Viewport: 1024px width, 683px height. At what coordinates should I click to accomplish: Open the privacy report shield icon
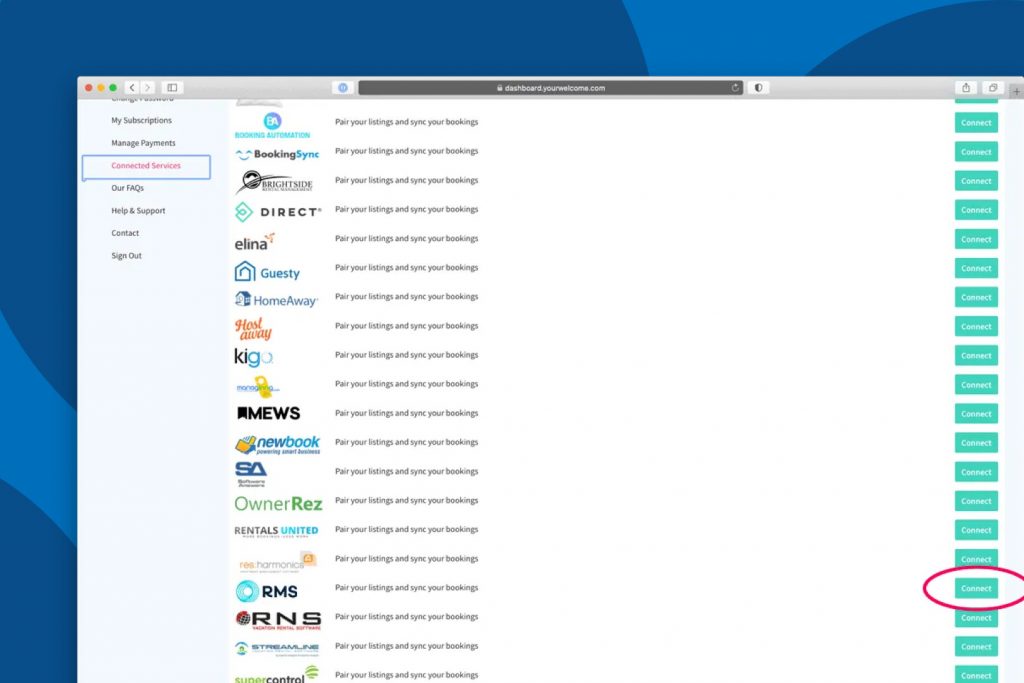coord(758,88)
